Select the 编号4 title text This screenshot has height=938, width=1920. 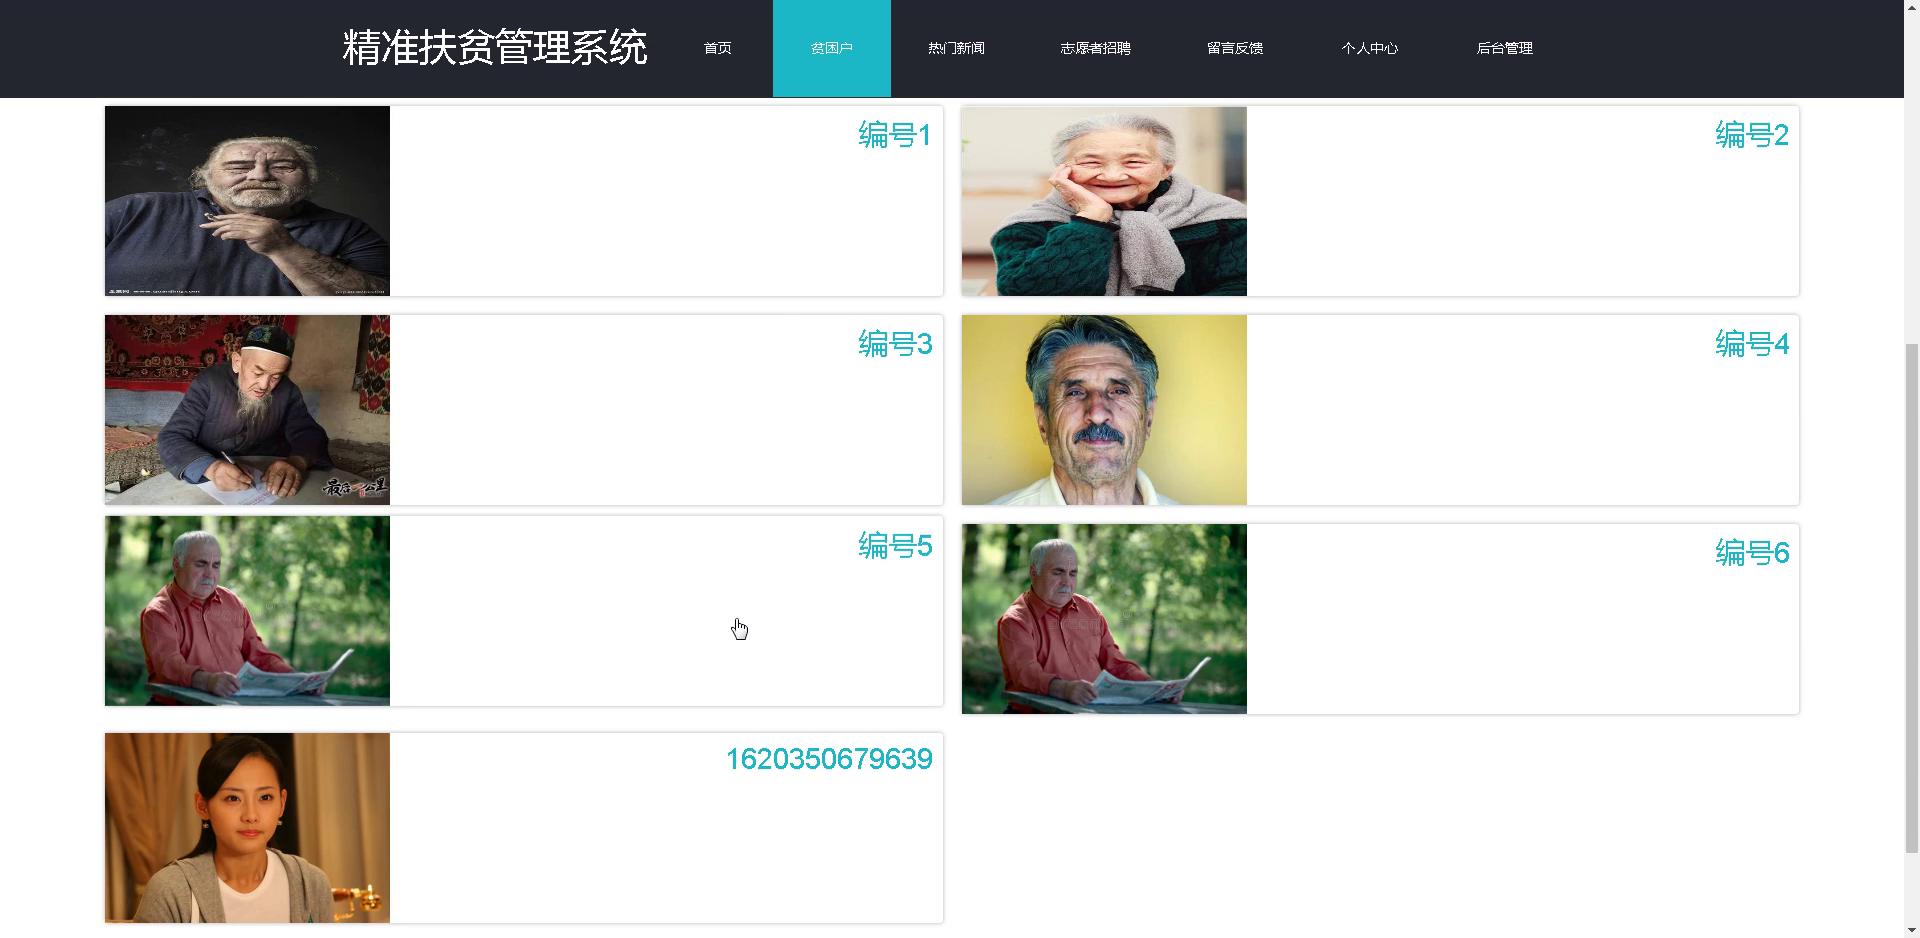click(x=1751, y=344)
